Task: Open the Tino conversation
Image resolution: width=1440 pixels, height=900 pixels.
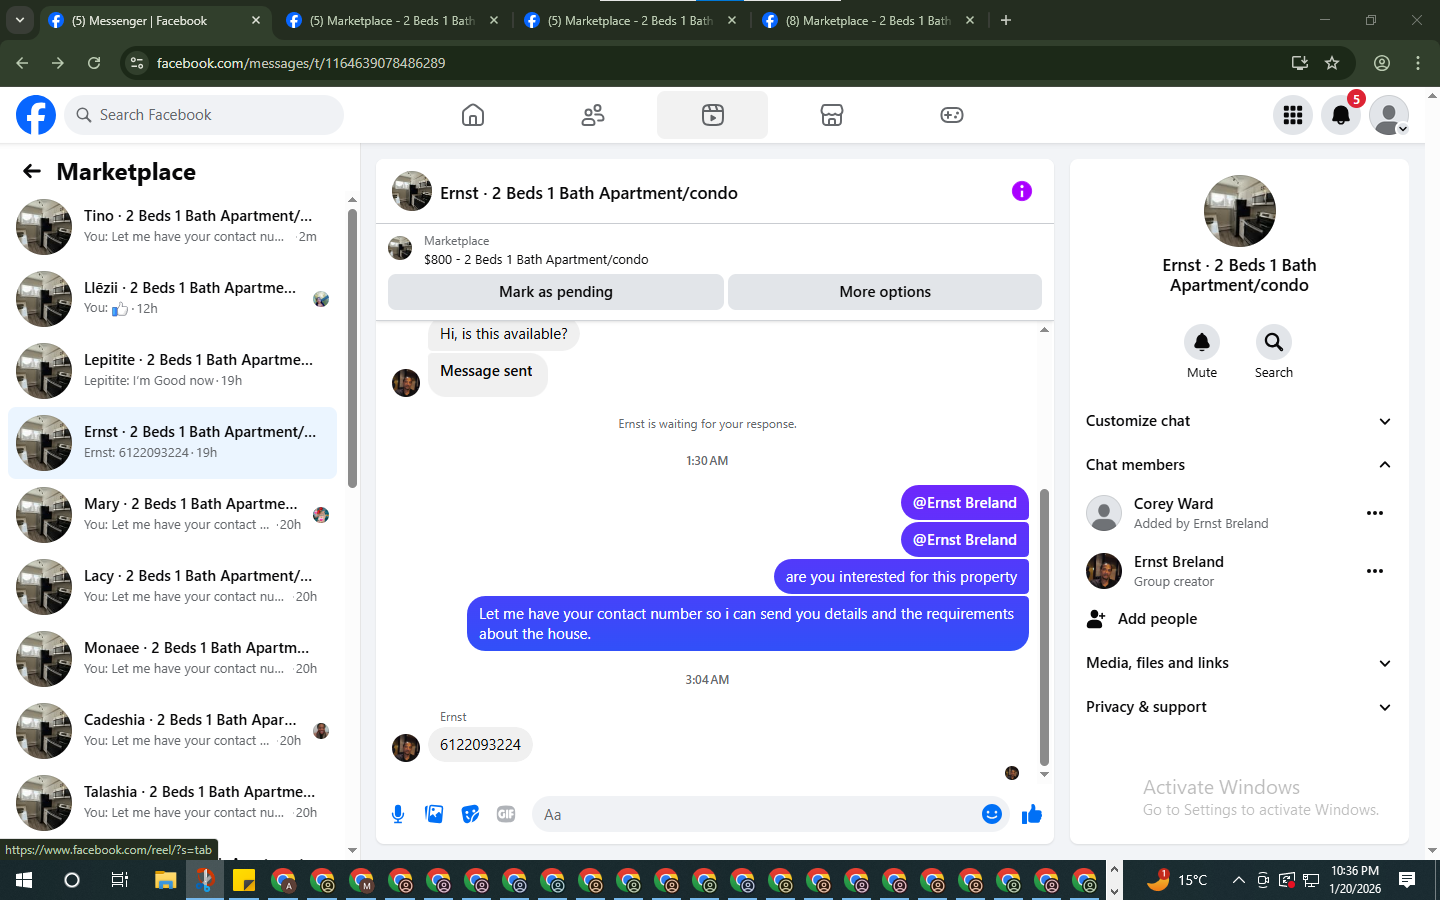Action: pos(172,227)
